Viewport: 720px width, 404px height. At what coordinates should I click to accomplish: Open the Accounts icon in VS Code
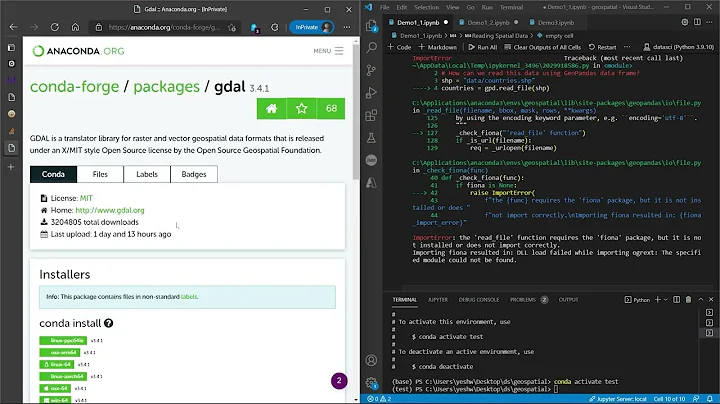[371, 360]
